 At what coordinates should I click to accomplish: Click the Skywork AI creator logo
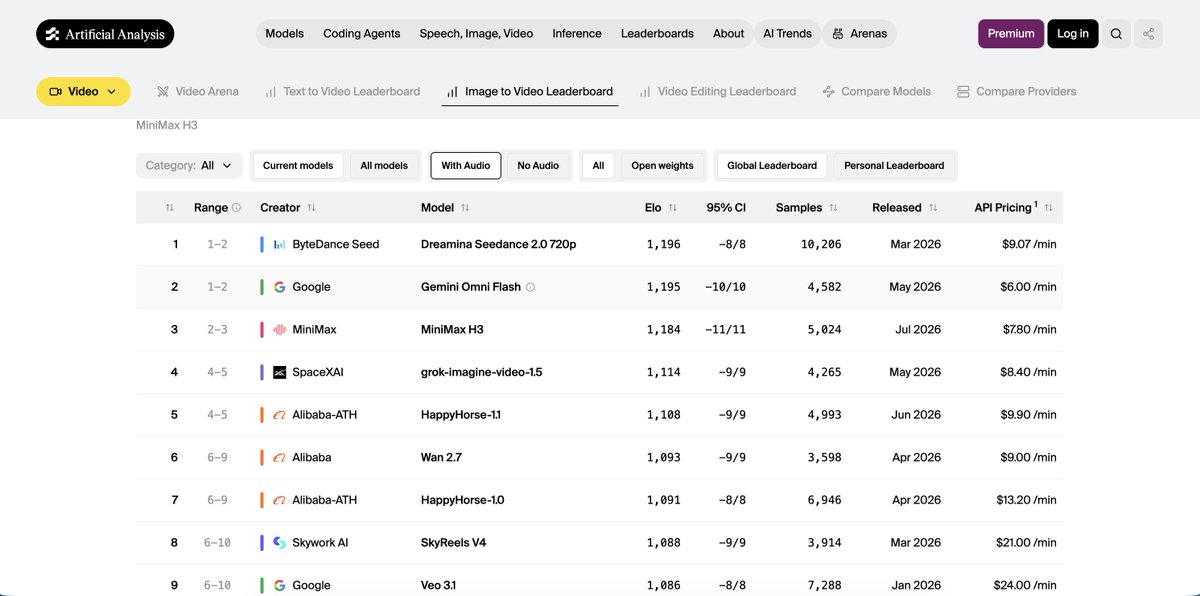coord(280,543)
